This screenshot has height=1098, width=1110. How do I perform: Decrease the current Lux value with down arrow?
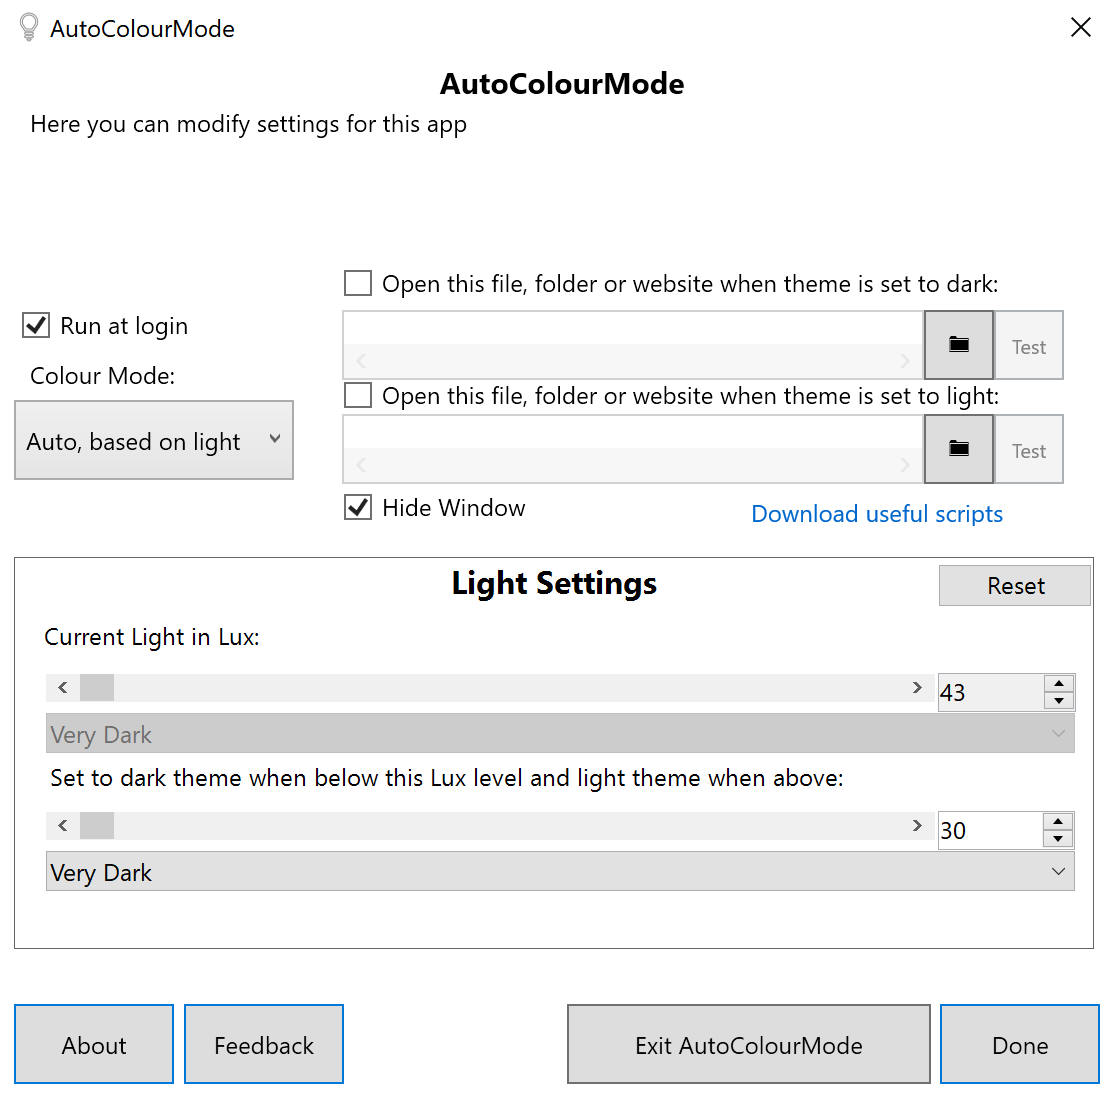1058,701
